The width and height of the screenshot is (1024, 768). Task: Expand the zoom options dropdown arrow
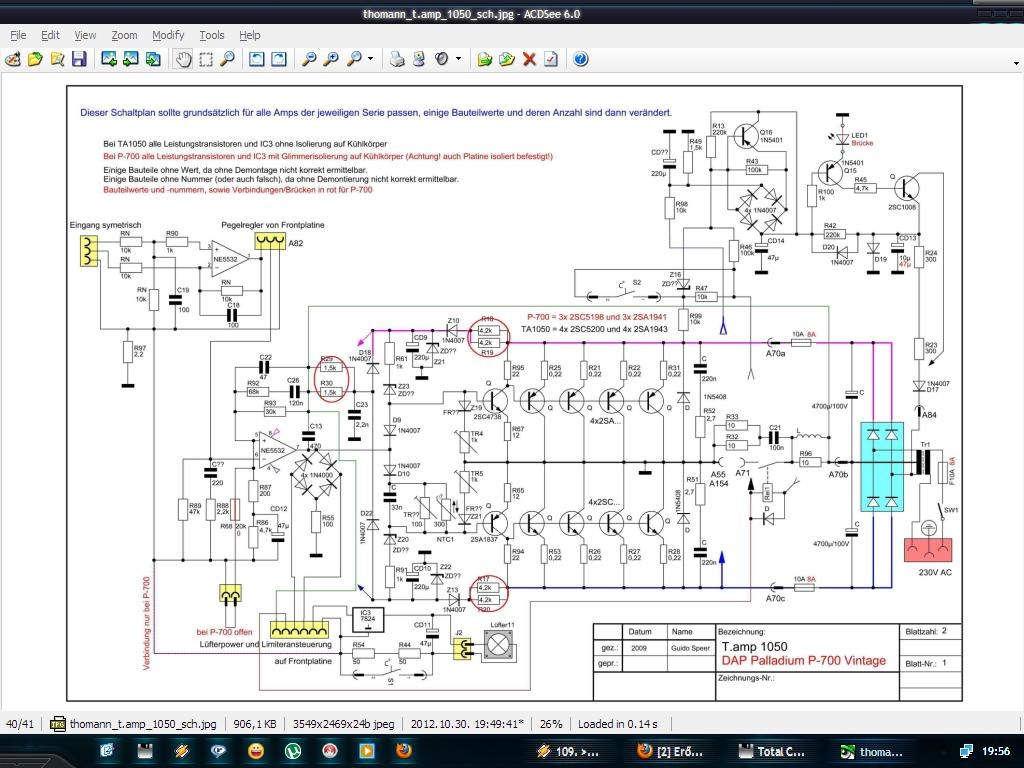coord(371,59)
